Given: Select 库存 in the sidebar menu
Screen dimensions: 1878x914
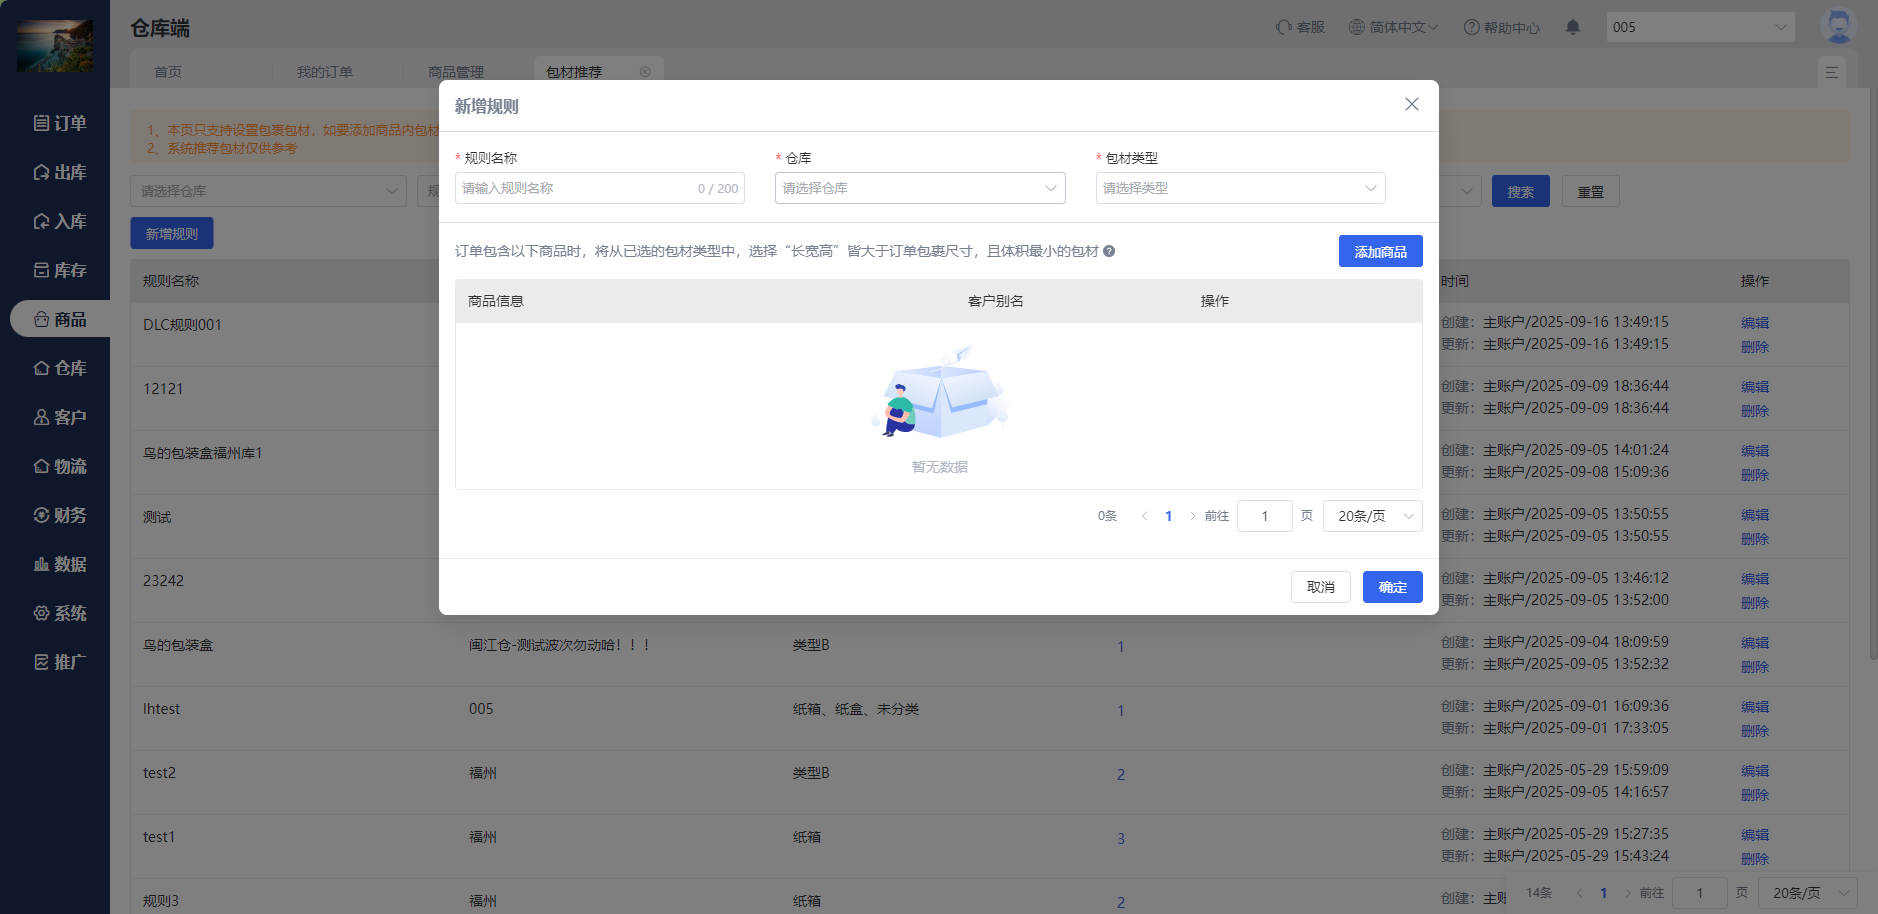Looking at the screenshot, I should pos(60,270).
